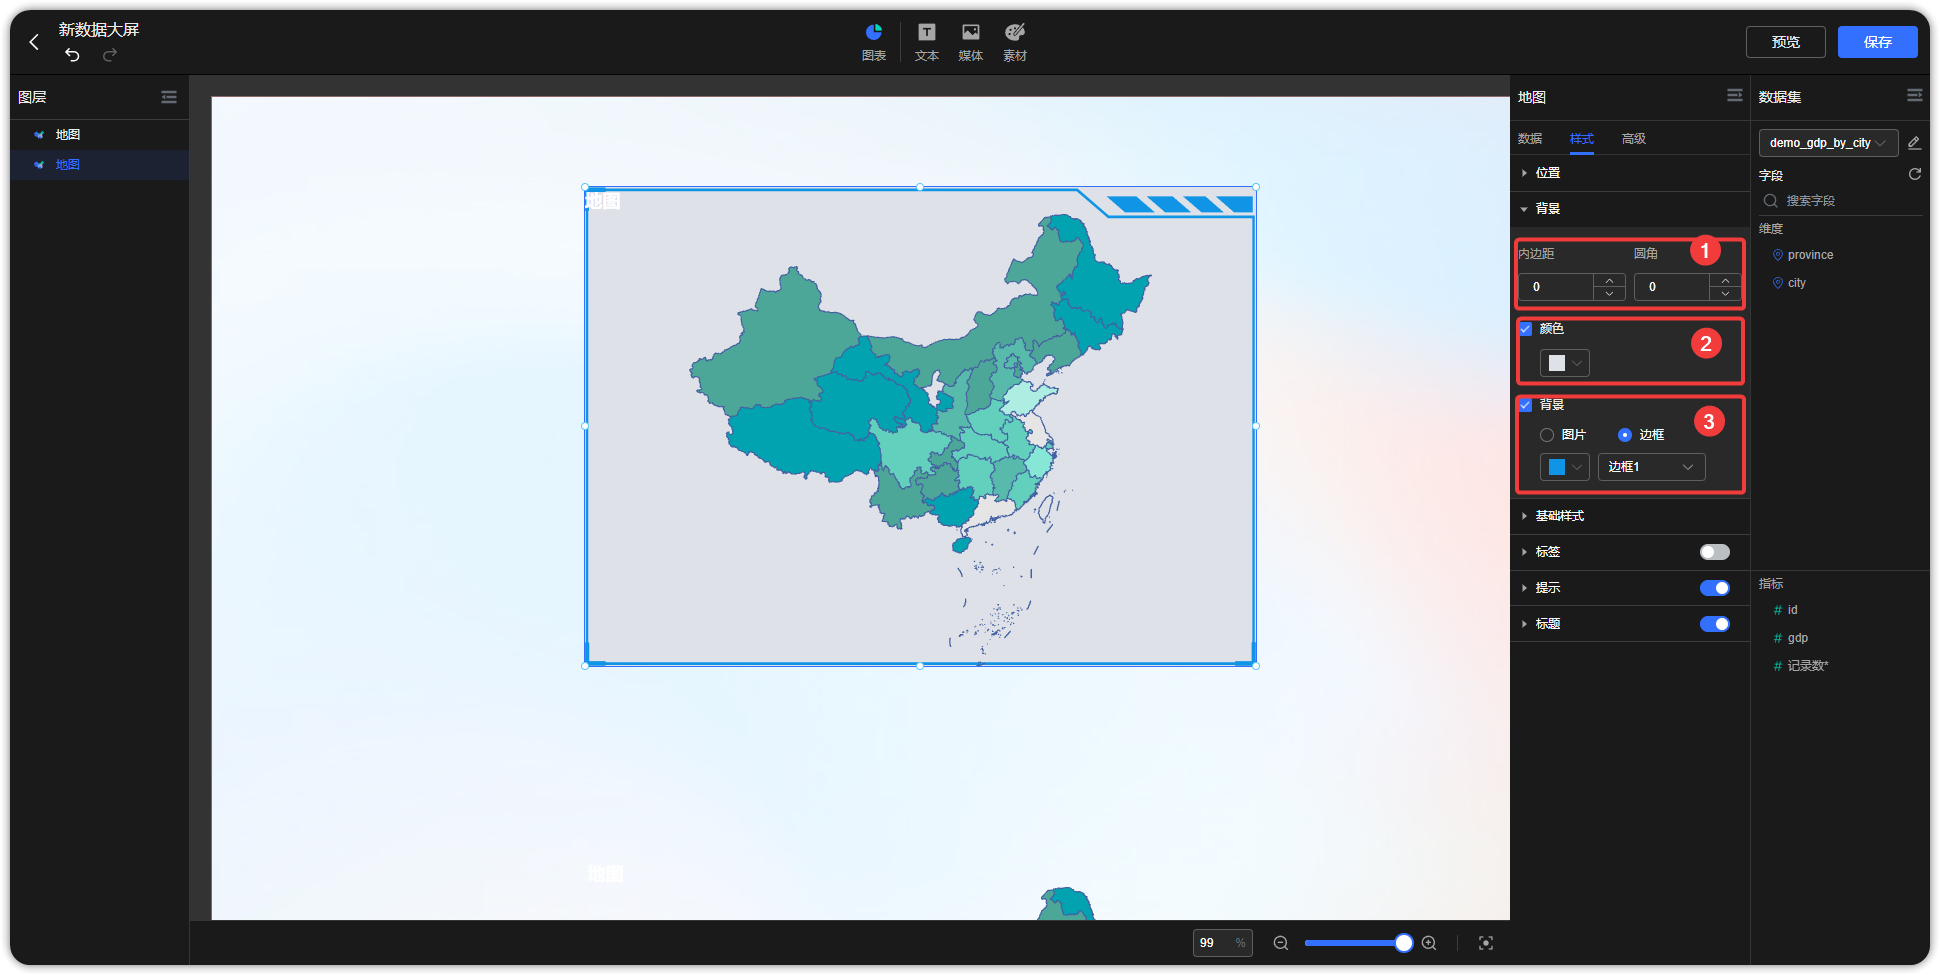The height and width of the screenshot is (975, 1940).
Task: Expand the 标签 section arrow
Action: click(x=1524, y=552)
